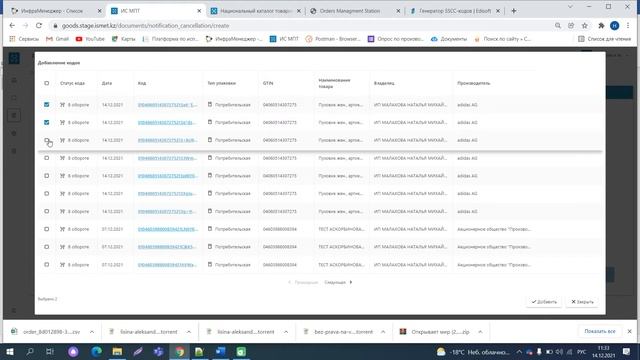Close the downloads bar
This screenshot has width=640, height=360.
pyautogui.click(x=629, y=331)
